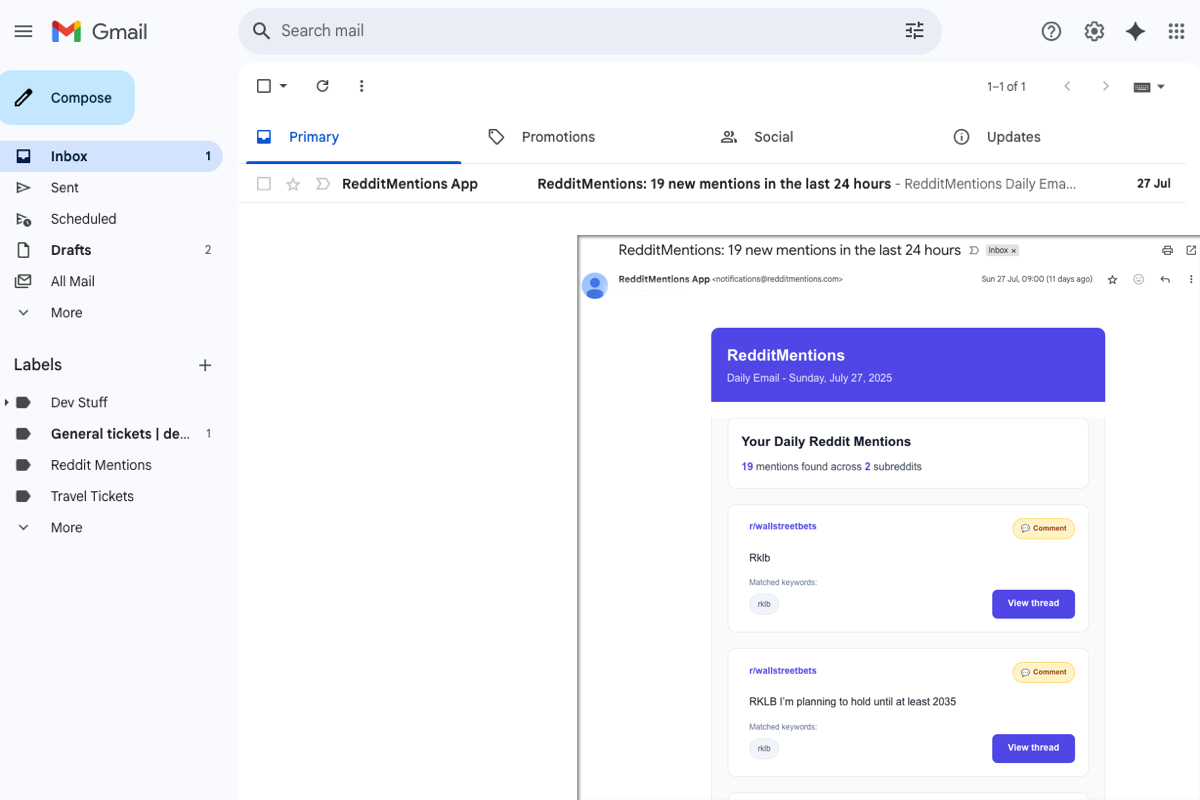1200x800 pixels.
Task: Open r/wallstreetbets link in Rklb card
Action: coord(783,526)
